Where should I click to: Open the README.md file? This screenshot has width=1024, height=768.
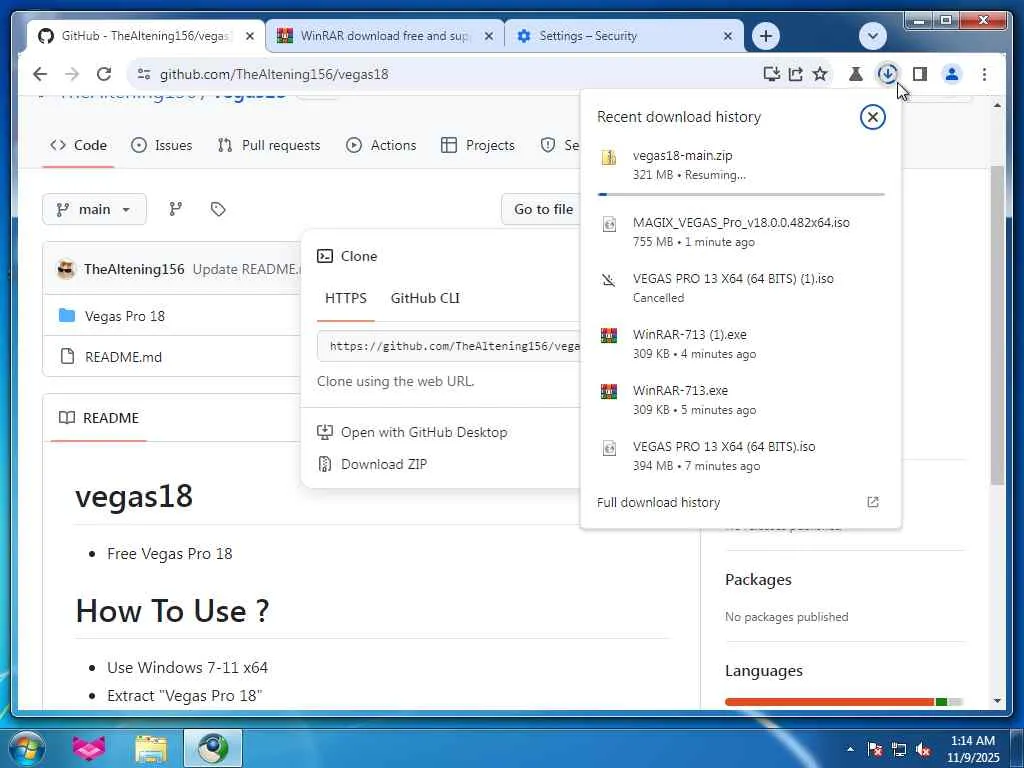[x=123, y=357]
